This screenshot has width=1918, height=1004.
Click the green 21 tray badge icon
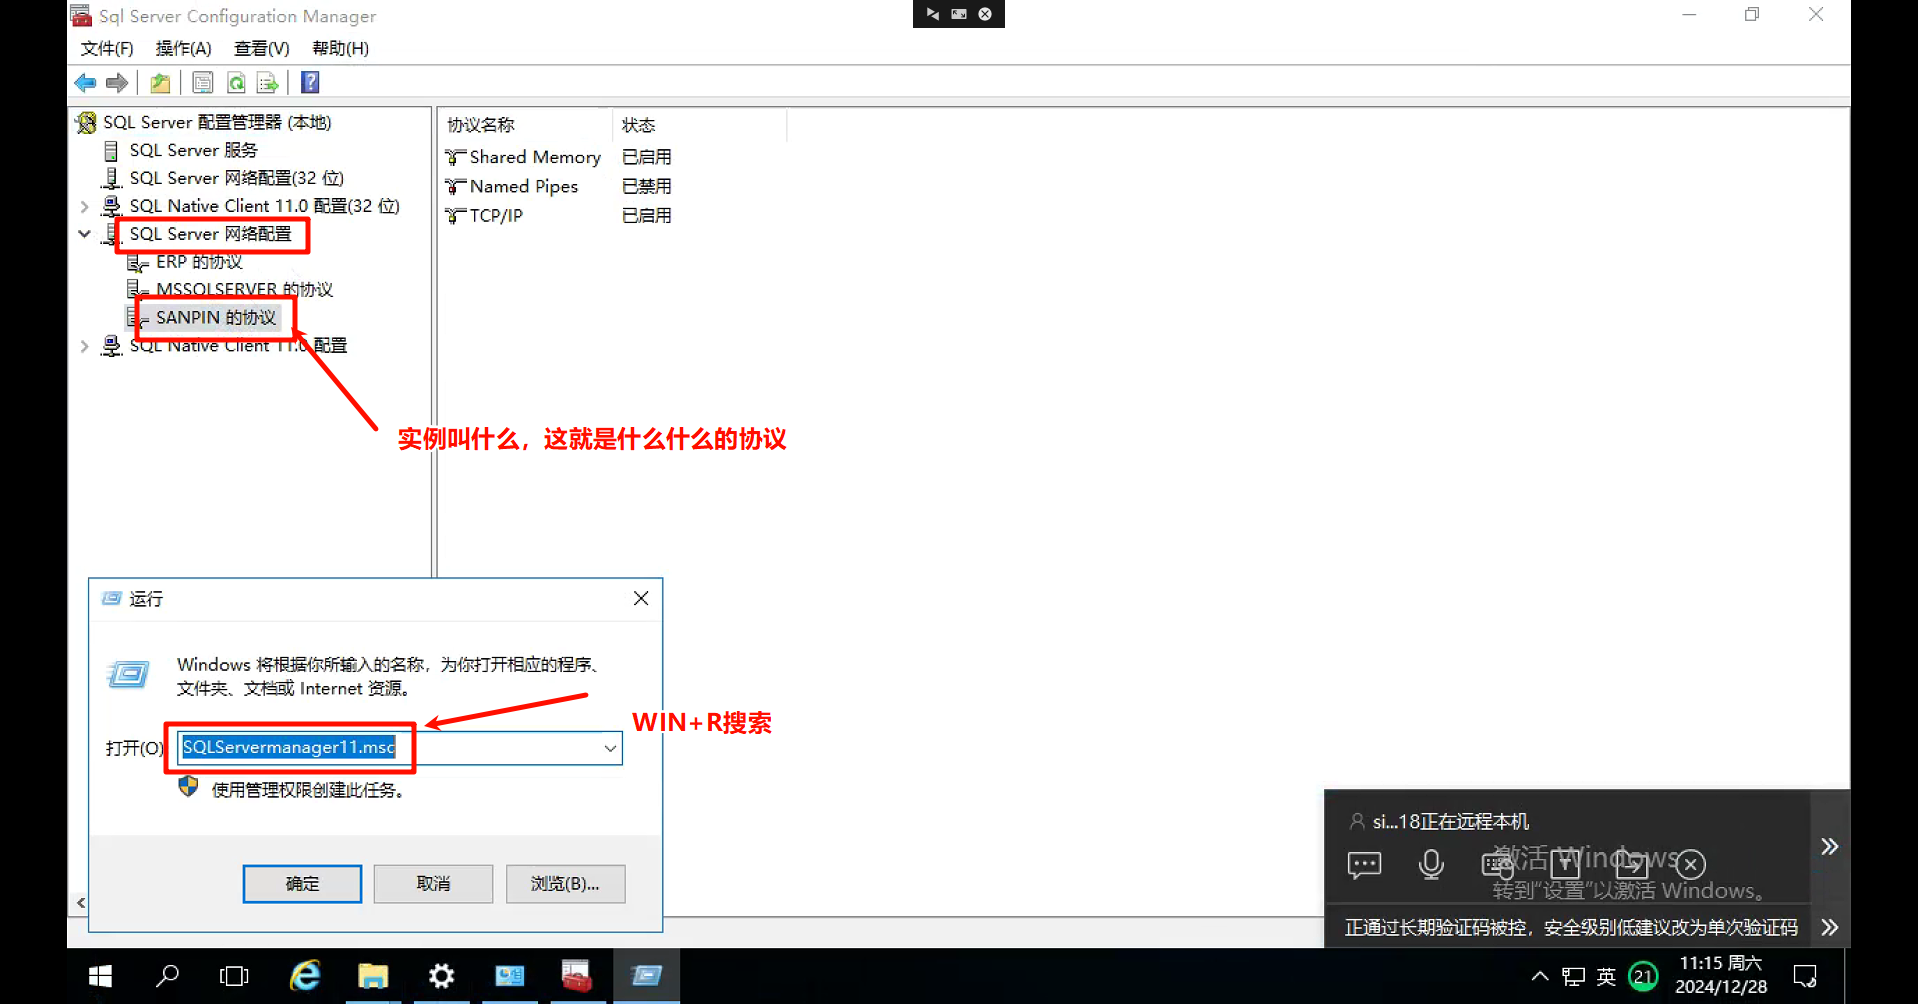(x=1643, y=976)
